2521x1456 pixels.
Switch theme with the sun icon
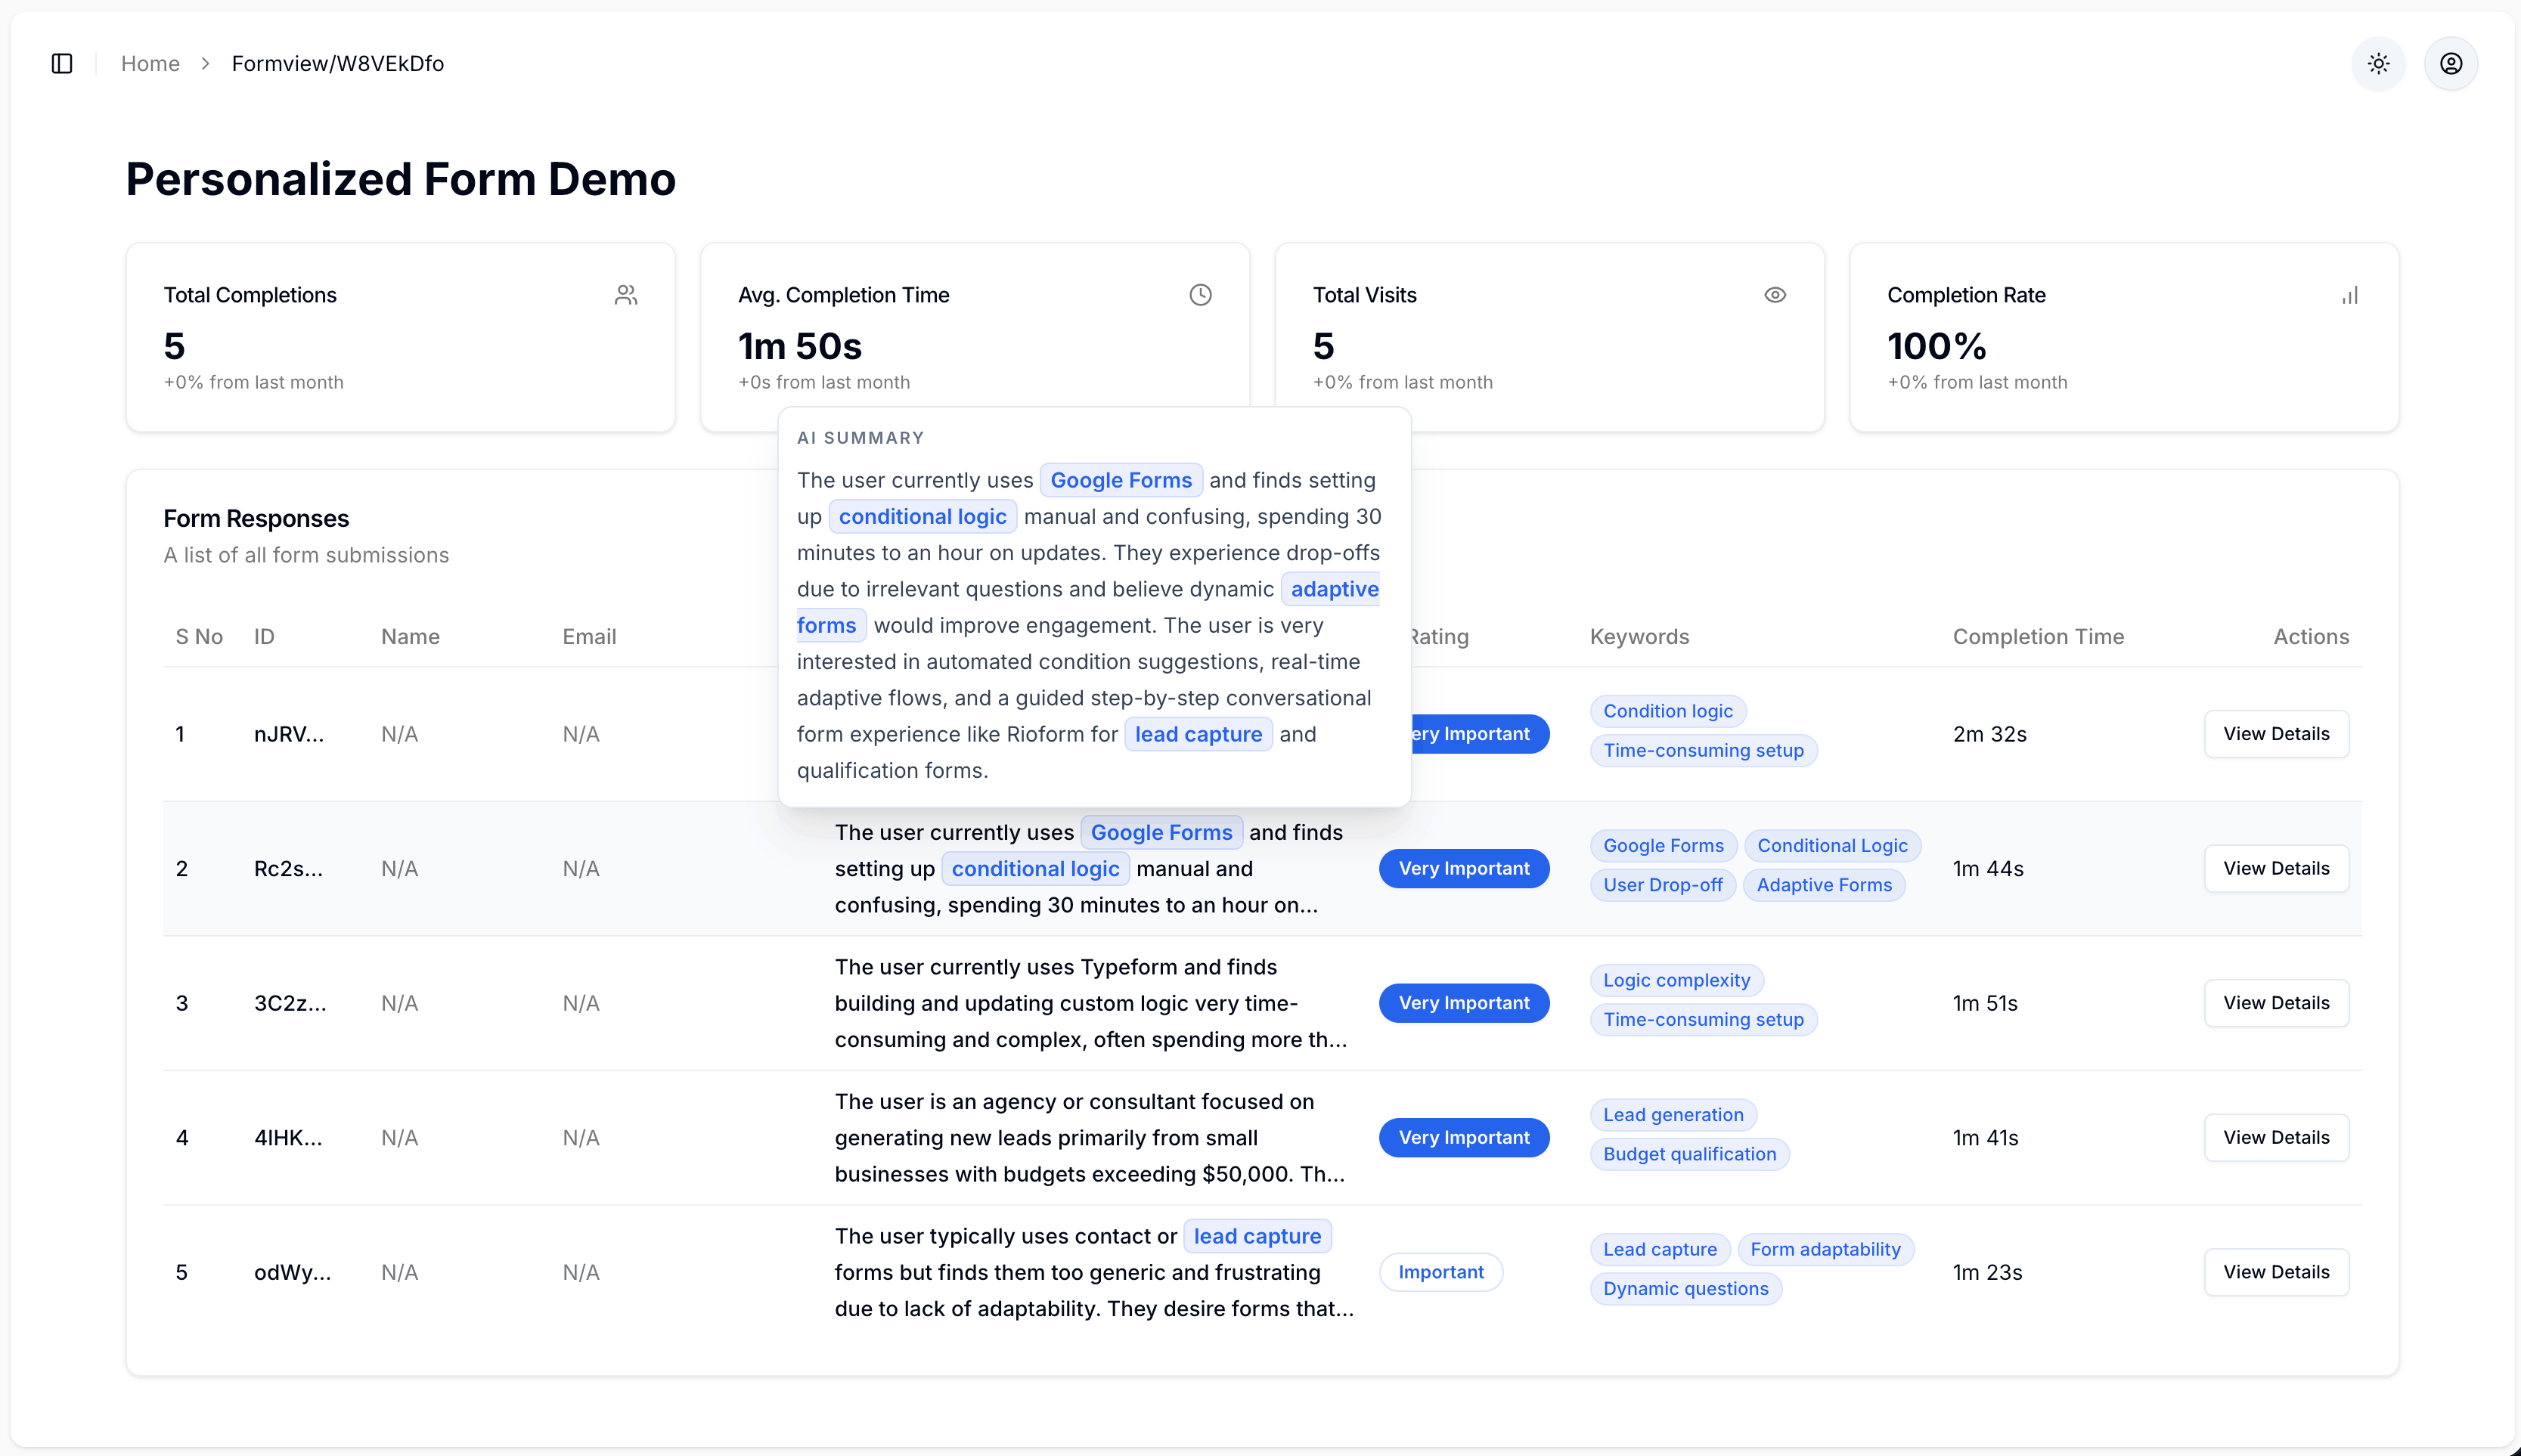point(2378,64)
